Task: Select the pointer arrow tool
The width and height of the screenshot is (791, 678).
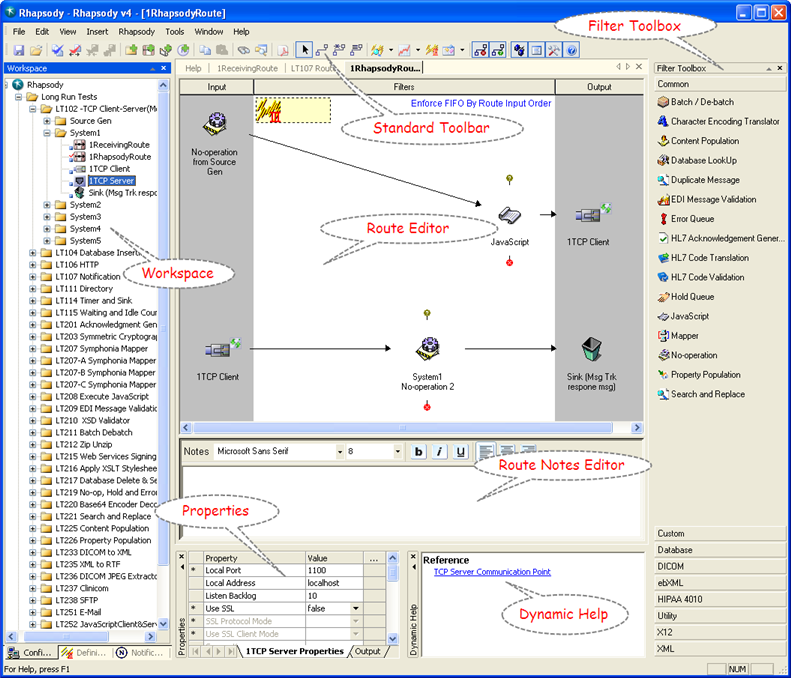Action: click(x=304, y=50)
